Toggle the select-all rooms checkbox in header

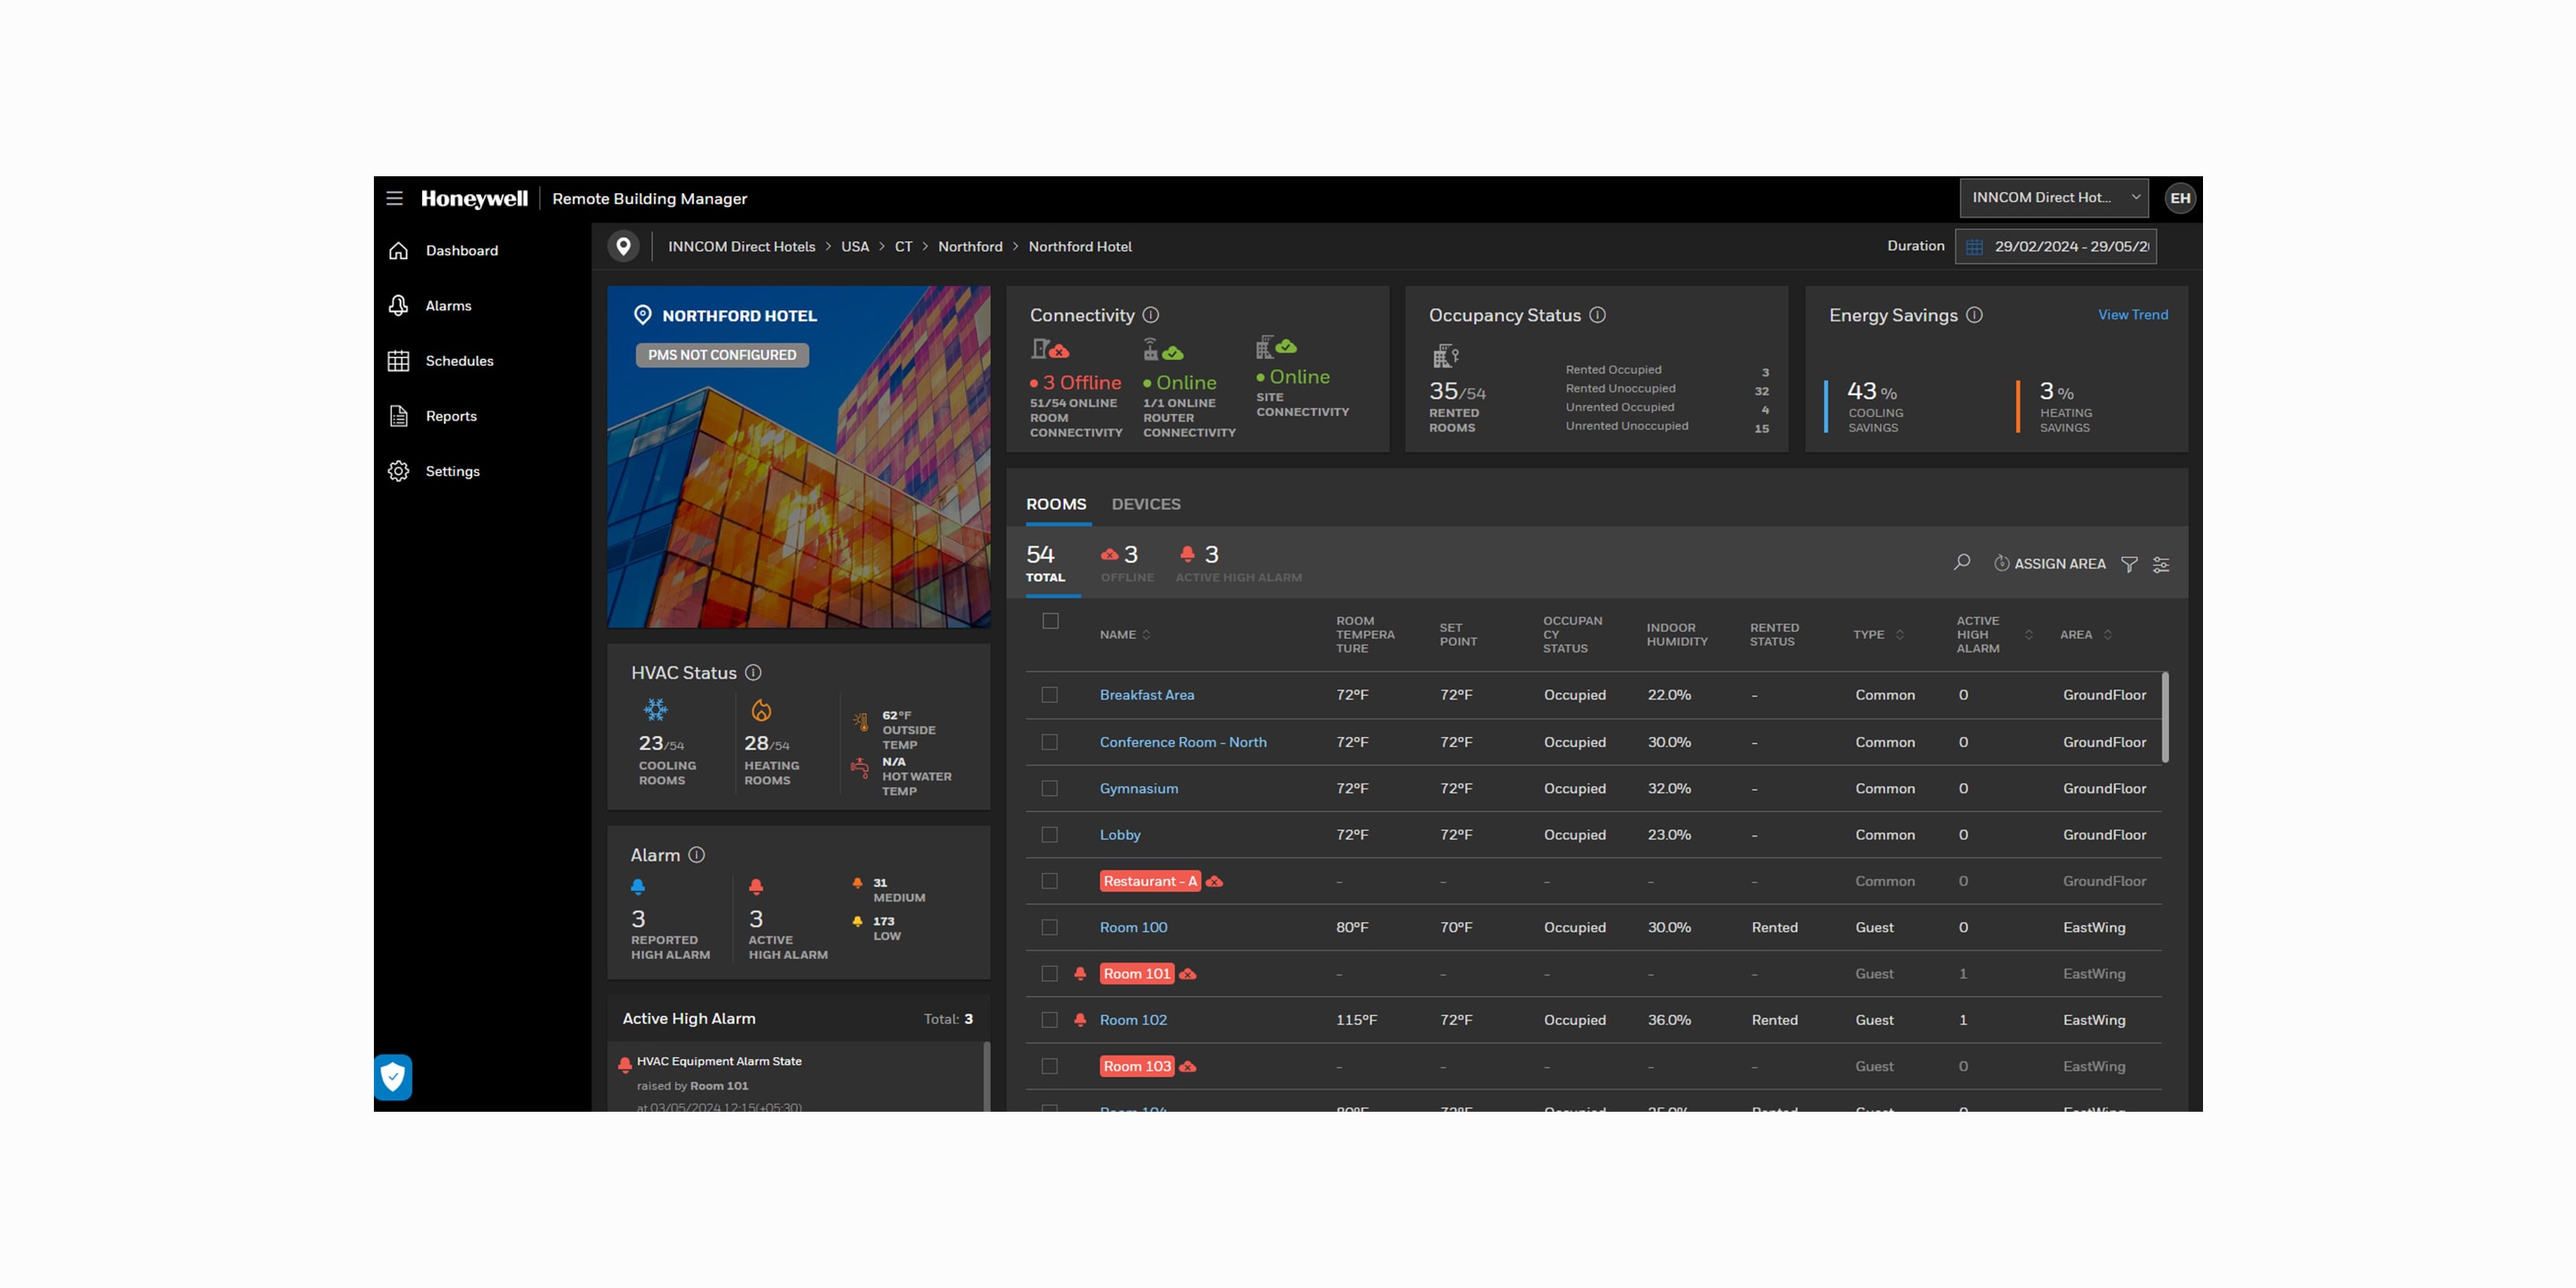click(1050, 621)
